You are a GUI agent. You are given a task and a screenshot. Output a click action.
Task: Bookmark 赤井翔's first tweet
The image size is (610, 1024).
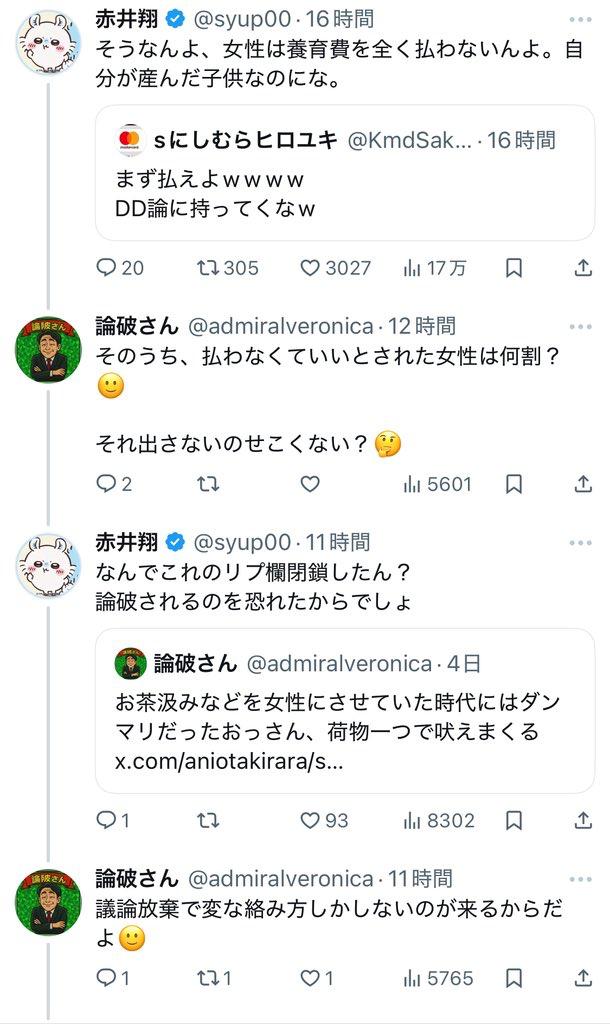(x=513, y=267)
